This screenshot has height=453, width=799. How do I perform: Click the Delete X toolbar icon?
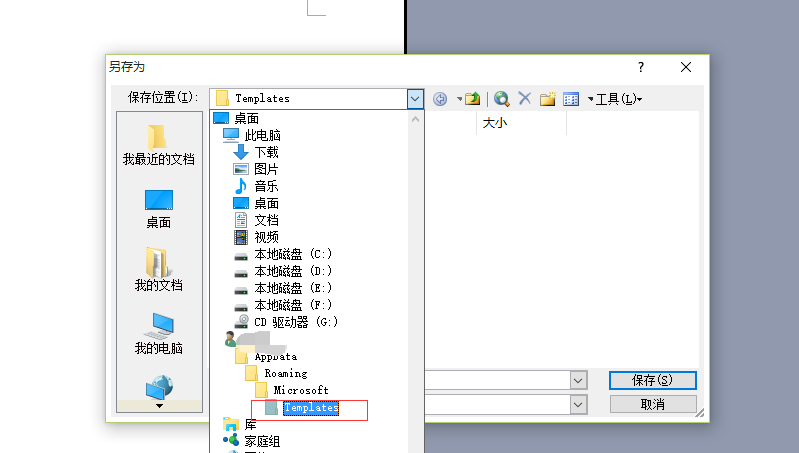pos(524,98)
